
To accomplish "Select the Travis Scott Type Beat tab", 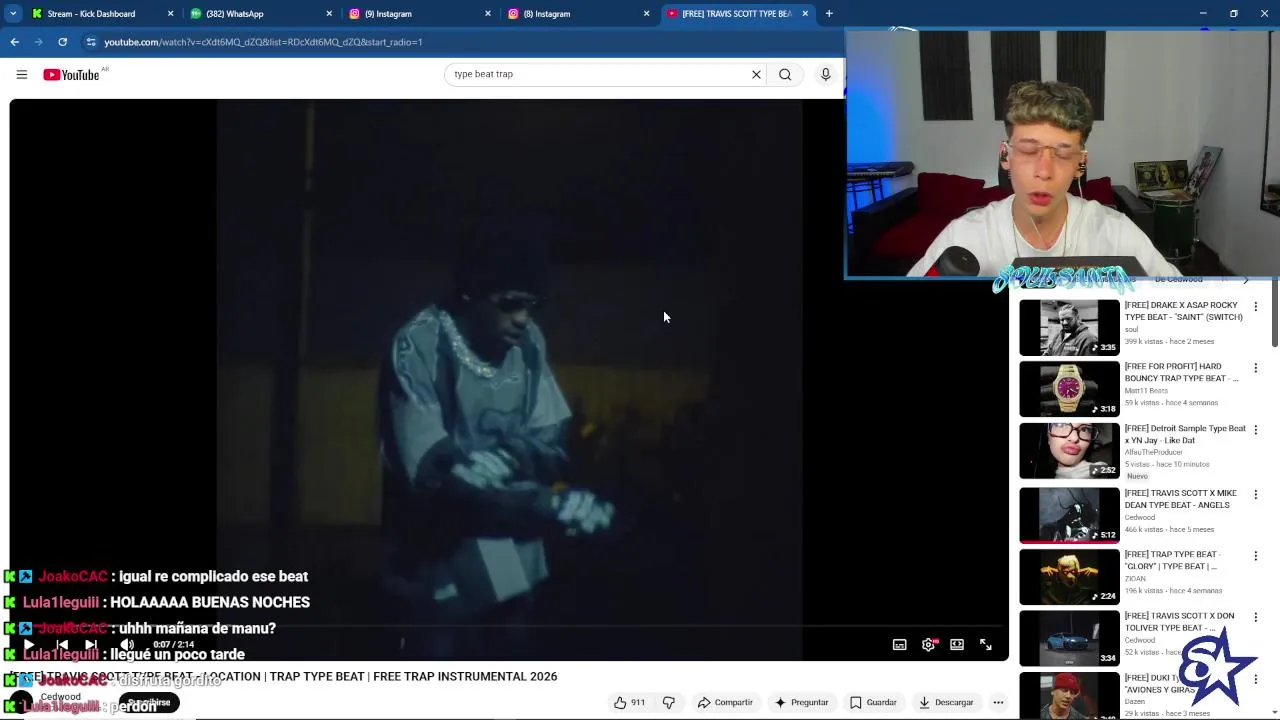I will click(737, 14).
